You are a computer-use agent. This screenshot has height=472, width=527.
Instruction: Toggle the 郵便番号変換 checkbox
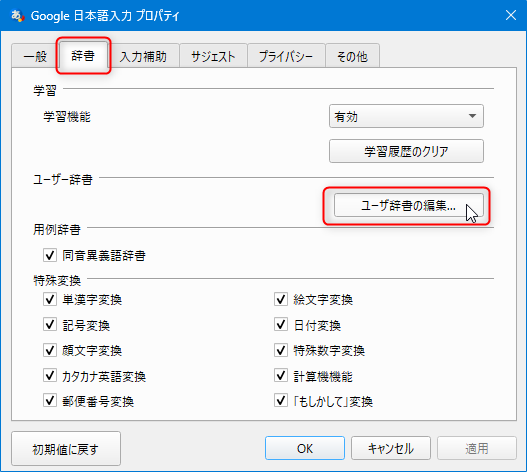click(50, 401)
